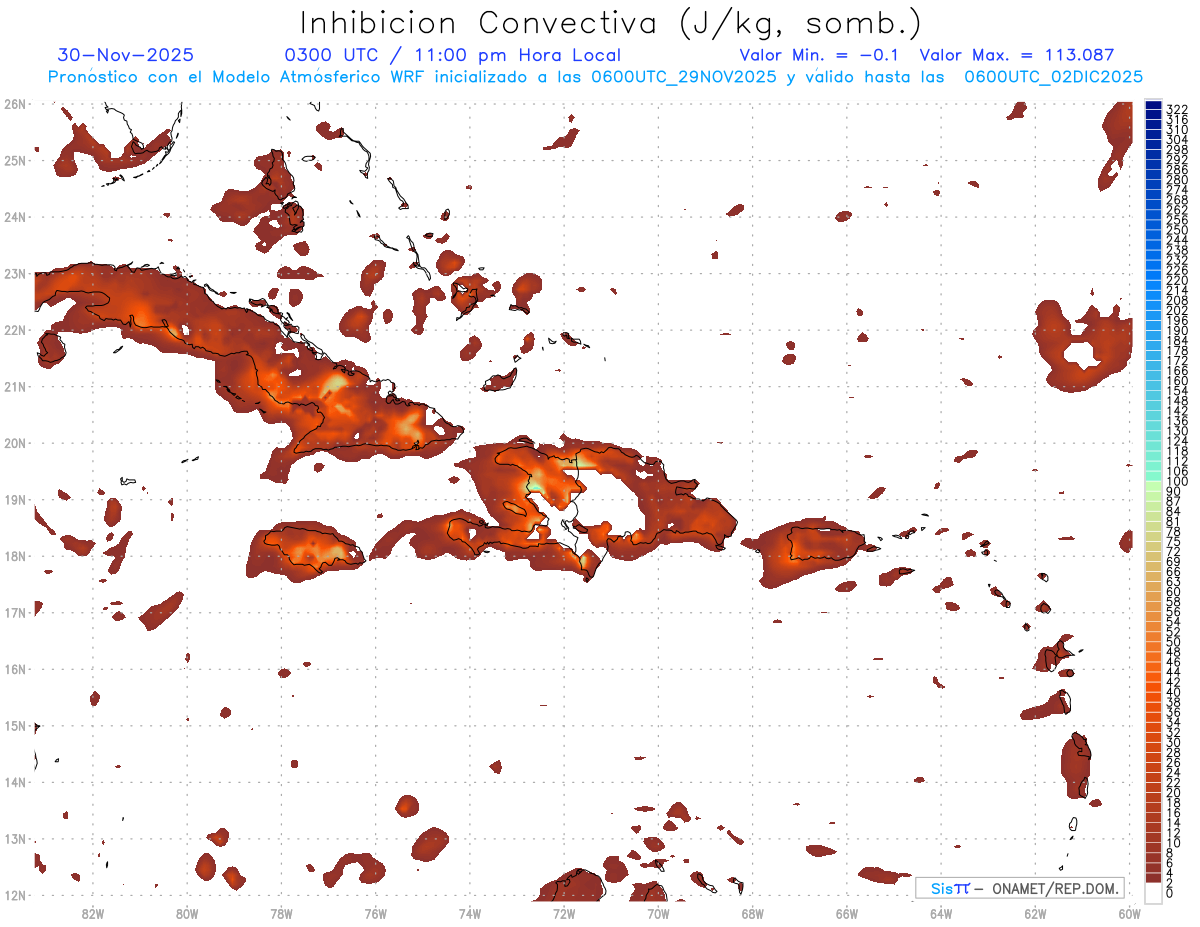Image resolution: width=1200 pixels, height=927 pixels.
Task: Click the '17N' latitude label
Action: click(15, 612)
